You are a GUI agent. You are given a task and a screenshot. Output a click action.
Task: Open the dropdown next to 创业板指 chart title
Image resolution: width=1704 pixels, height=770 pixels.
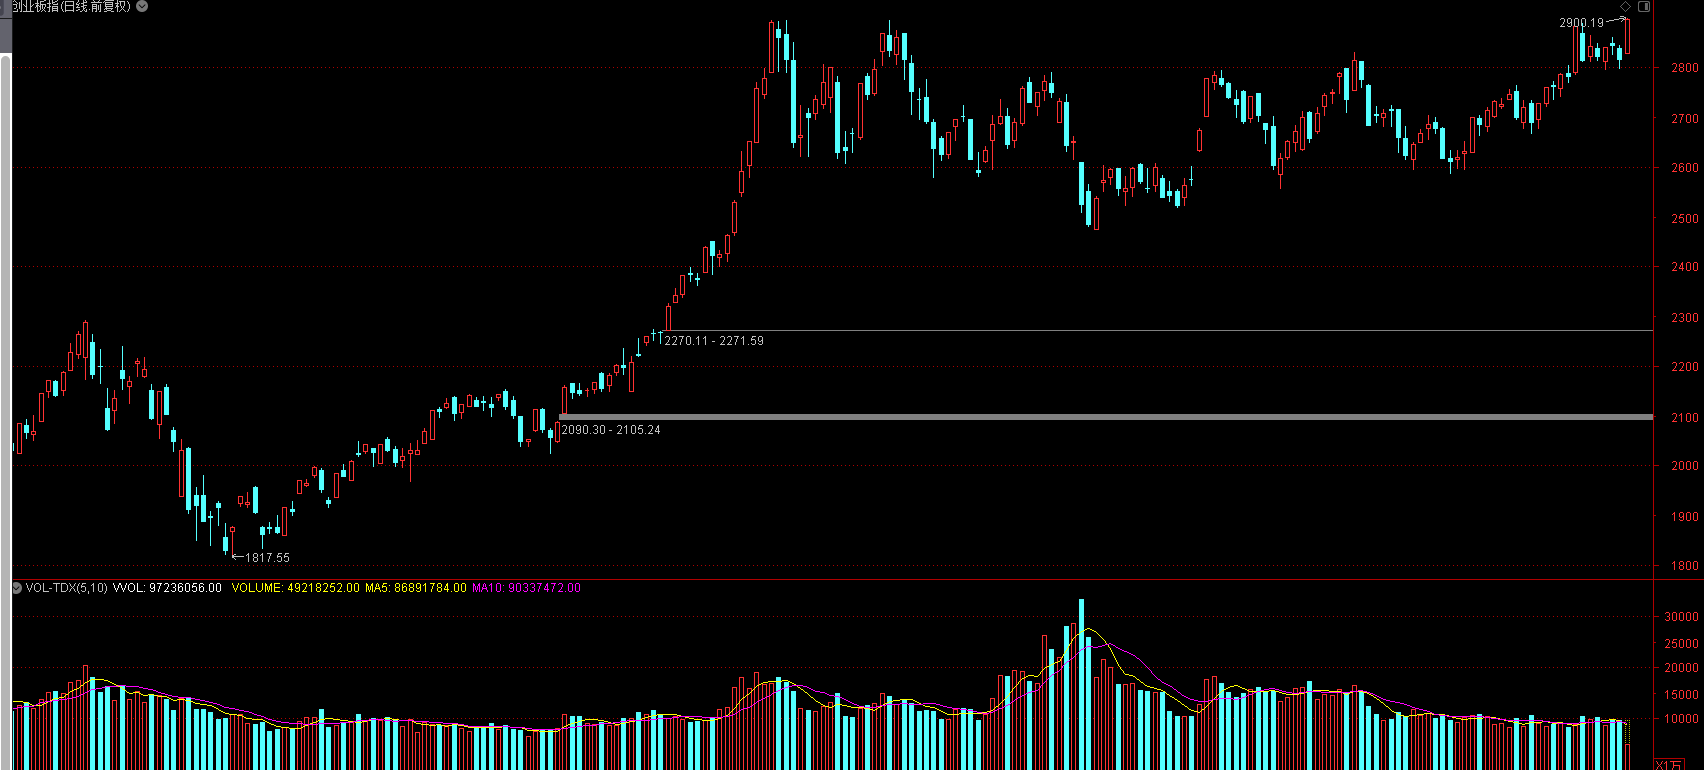tap(142, 6)
